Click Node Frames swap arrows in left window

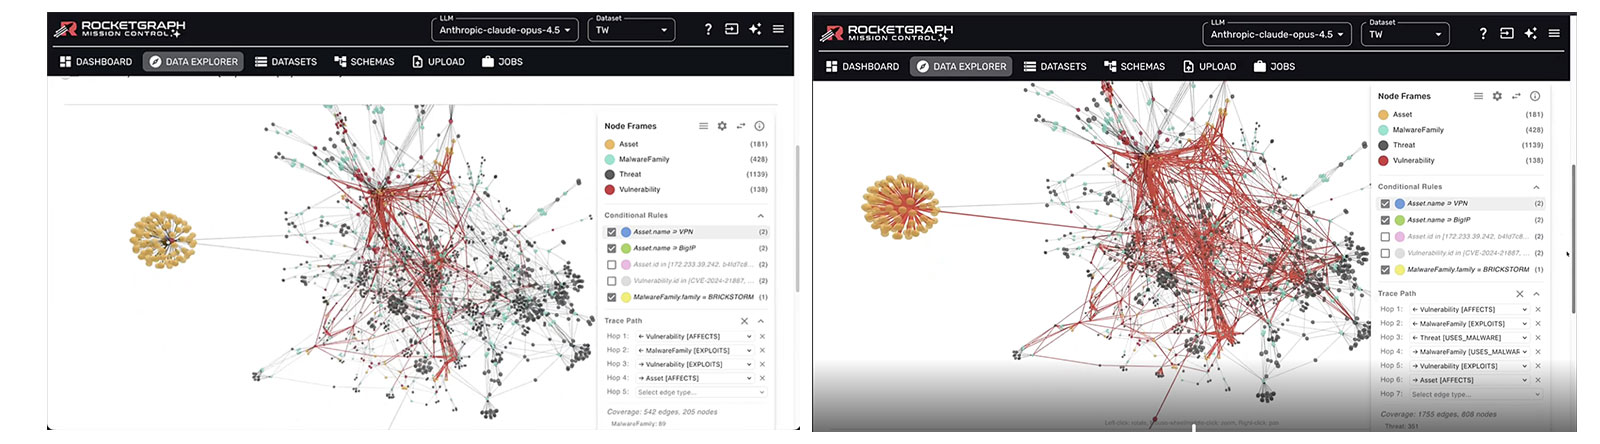(741, 126)
